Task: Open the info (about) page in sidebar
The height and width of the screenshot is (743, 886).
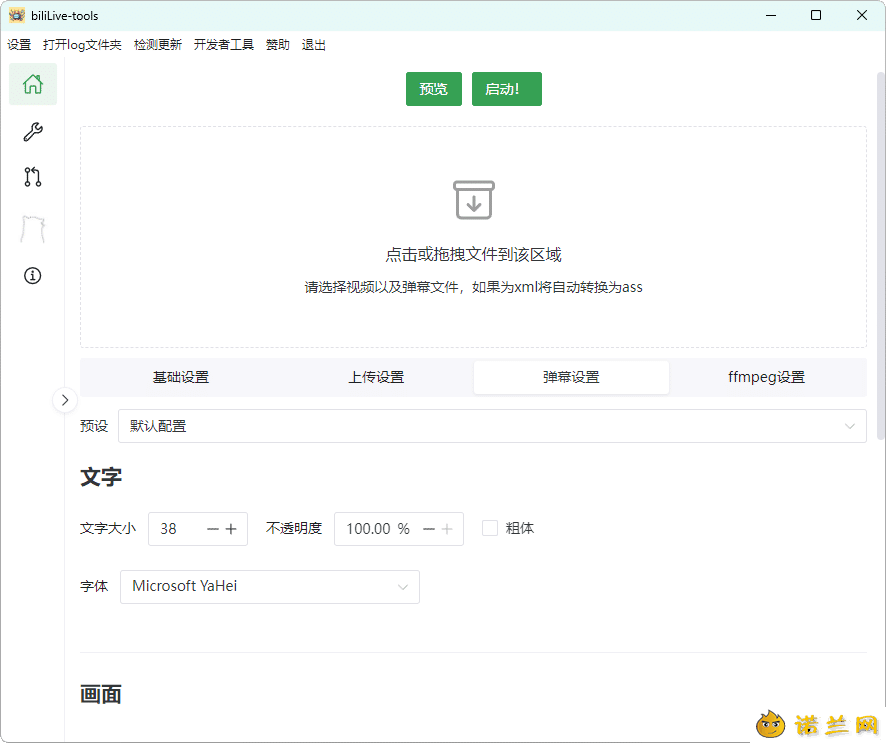Action: coord(33,276)
